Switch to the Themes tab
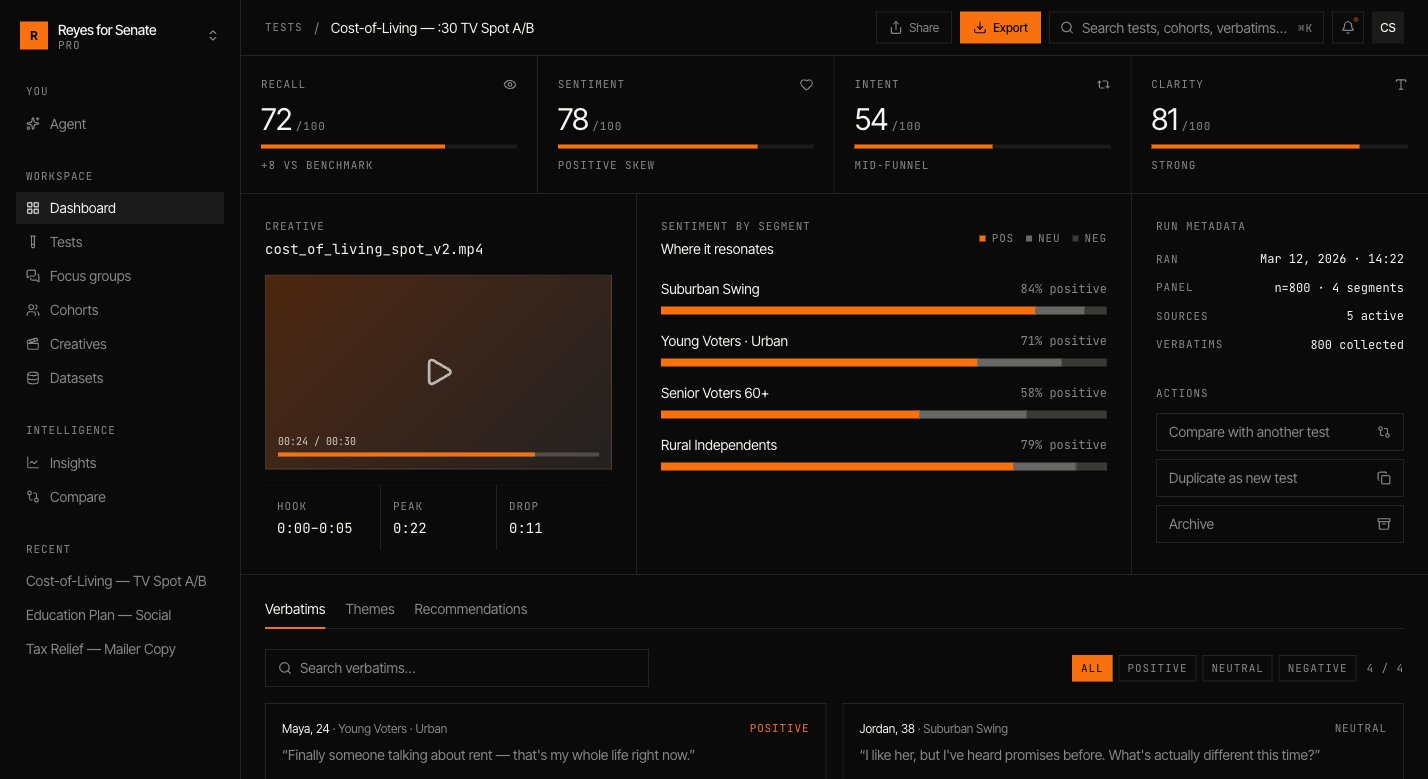Image resolution: width=1428 pixels, height=779 pixels. tap(370, 609)
